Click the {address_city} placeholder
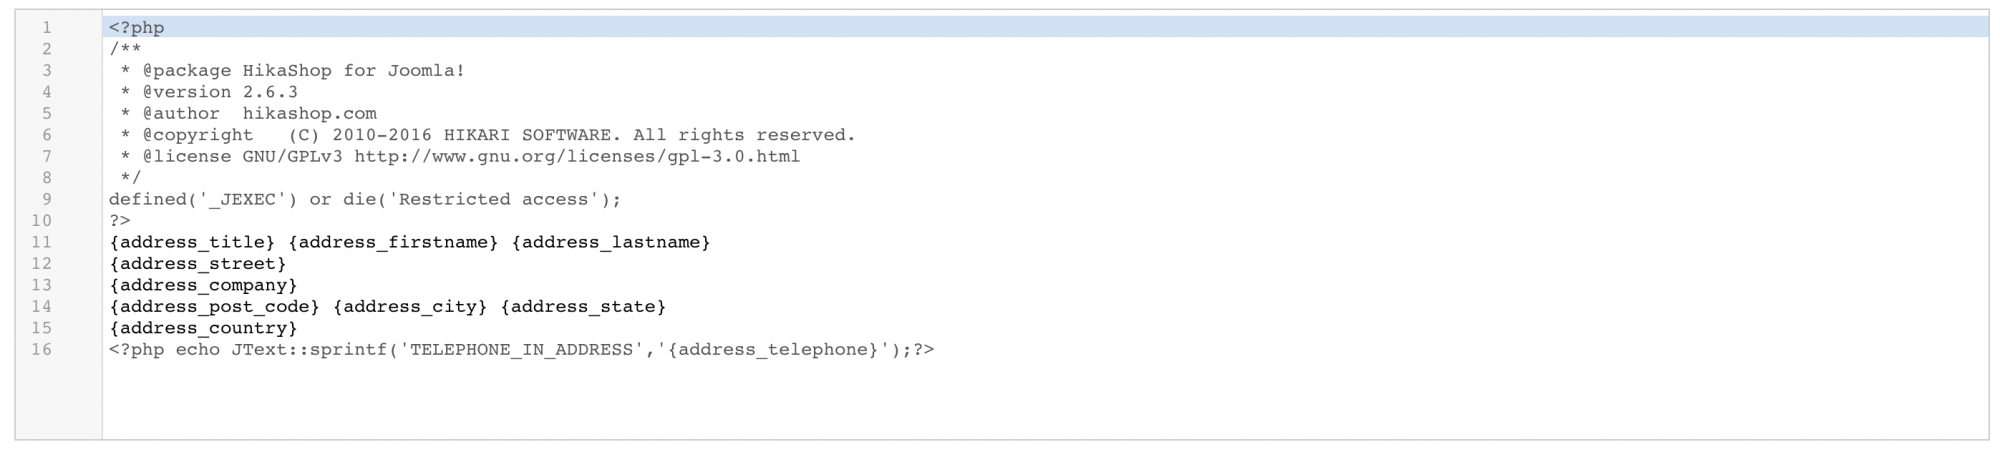 coord(410,307)
